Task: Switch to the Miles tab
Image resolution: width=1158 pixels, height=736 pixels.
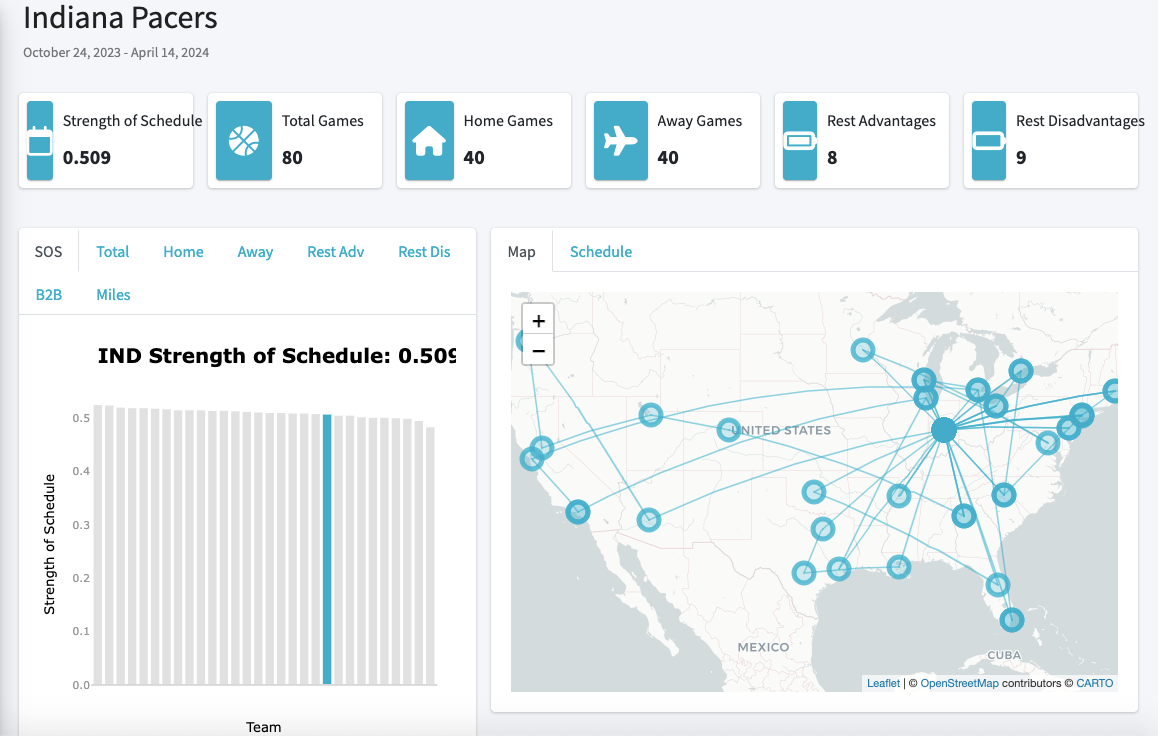Action: point(113,295)
